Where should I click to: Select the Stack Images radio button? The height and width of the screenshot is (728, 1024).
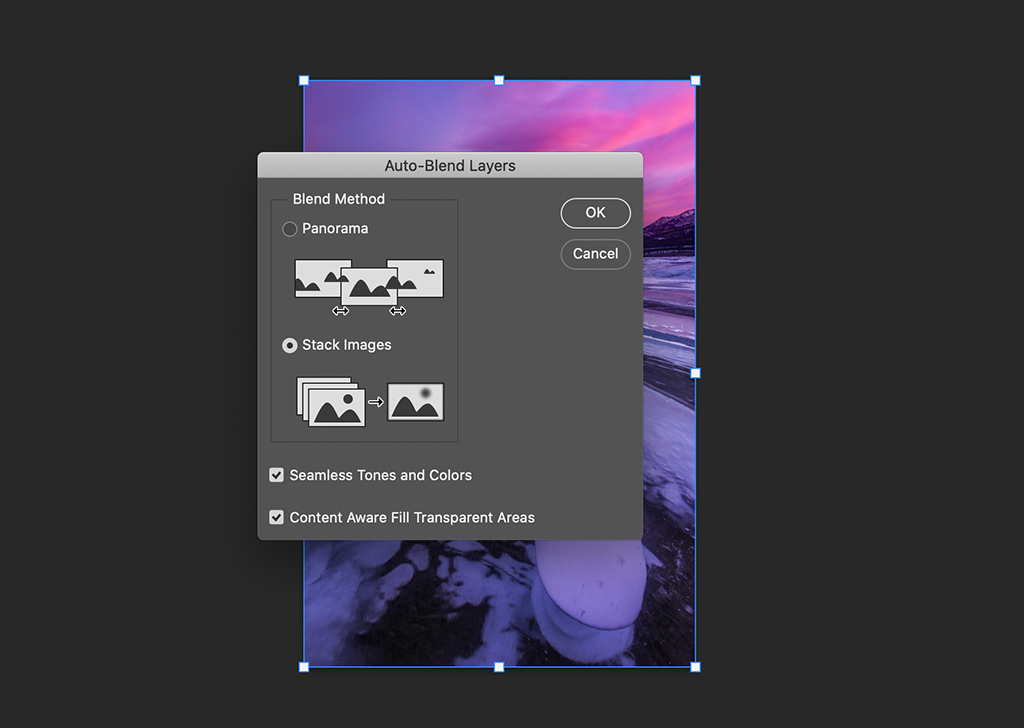click(290, 345)
